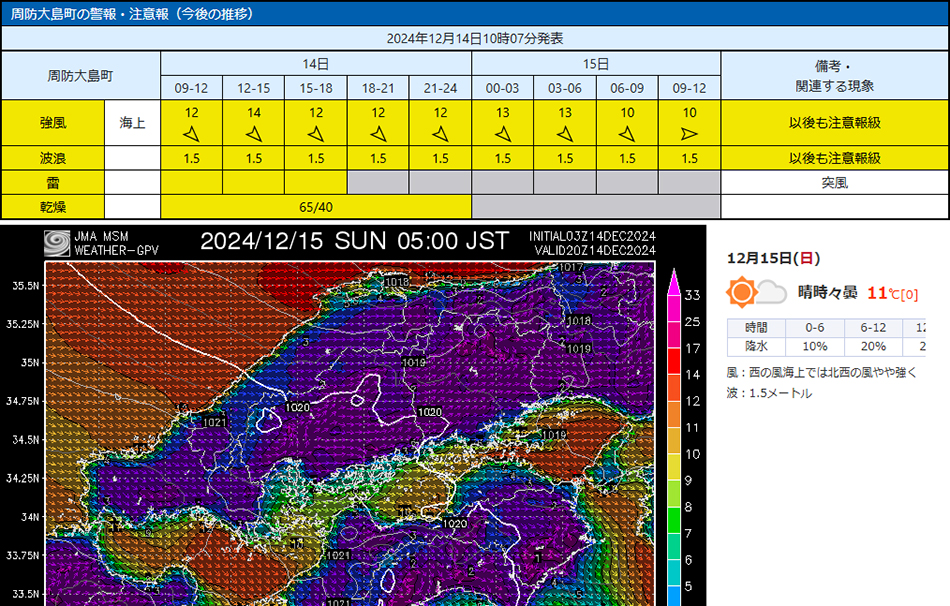Select the 雷 warning row header
Image resolution: width=950 pixels, height=606 pixels.
click(53, 182)
